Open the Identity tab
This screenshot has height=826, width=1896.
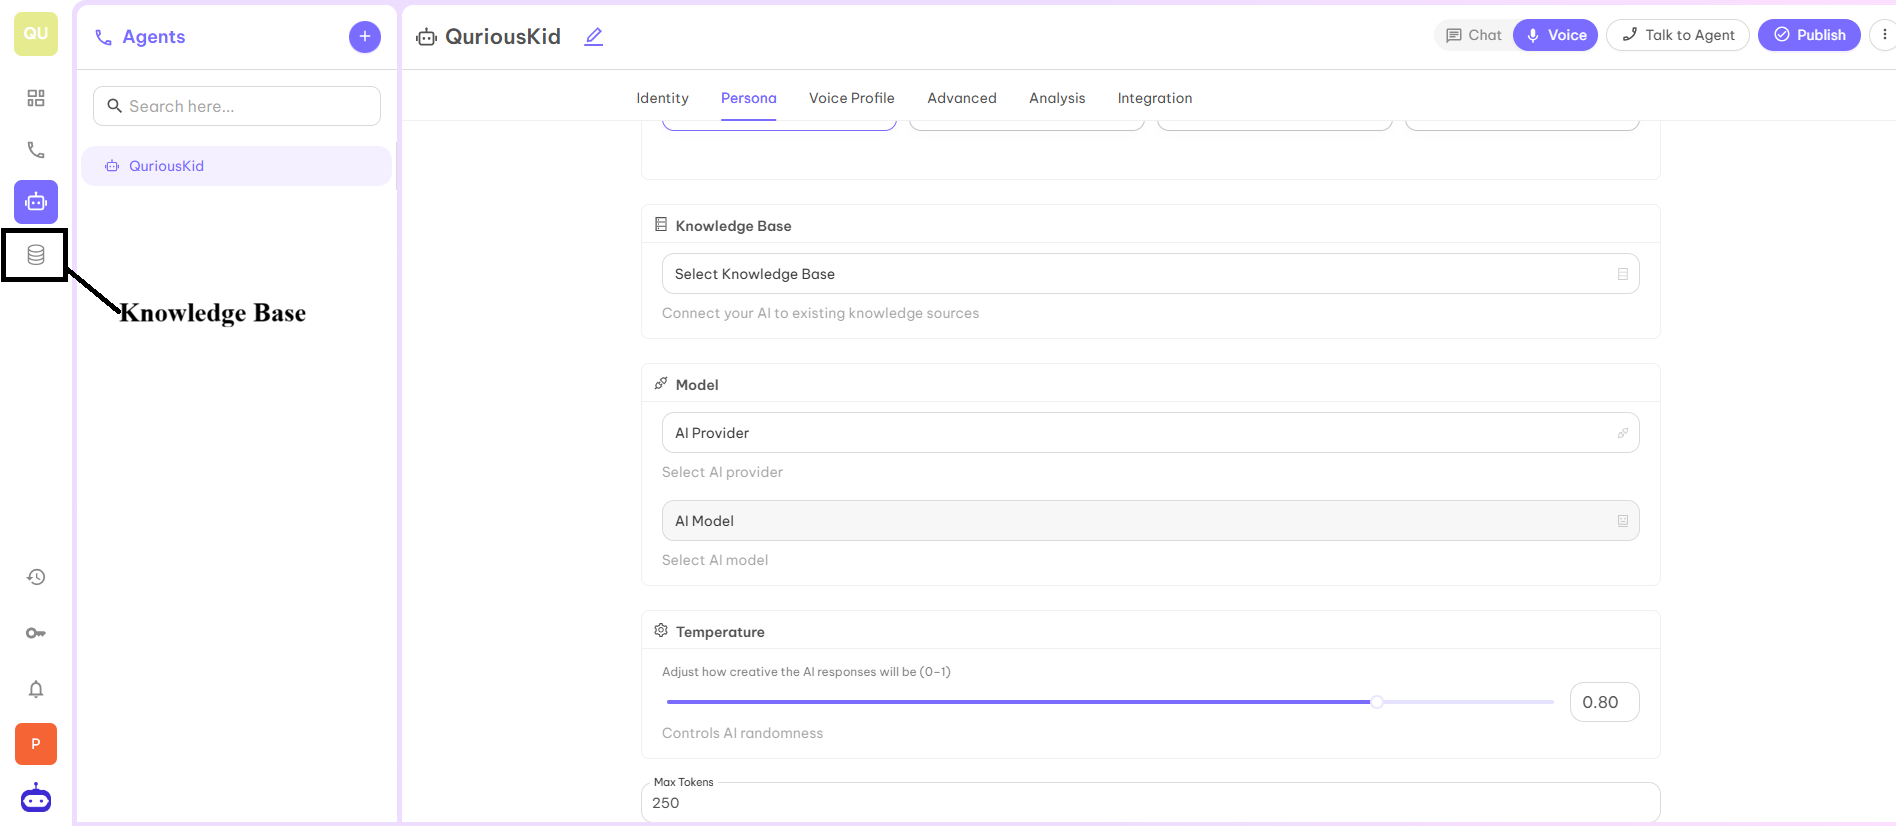[x=662, y=98]
